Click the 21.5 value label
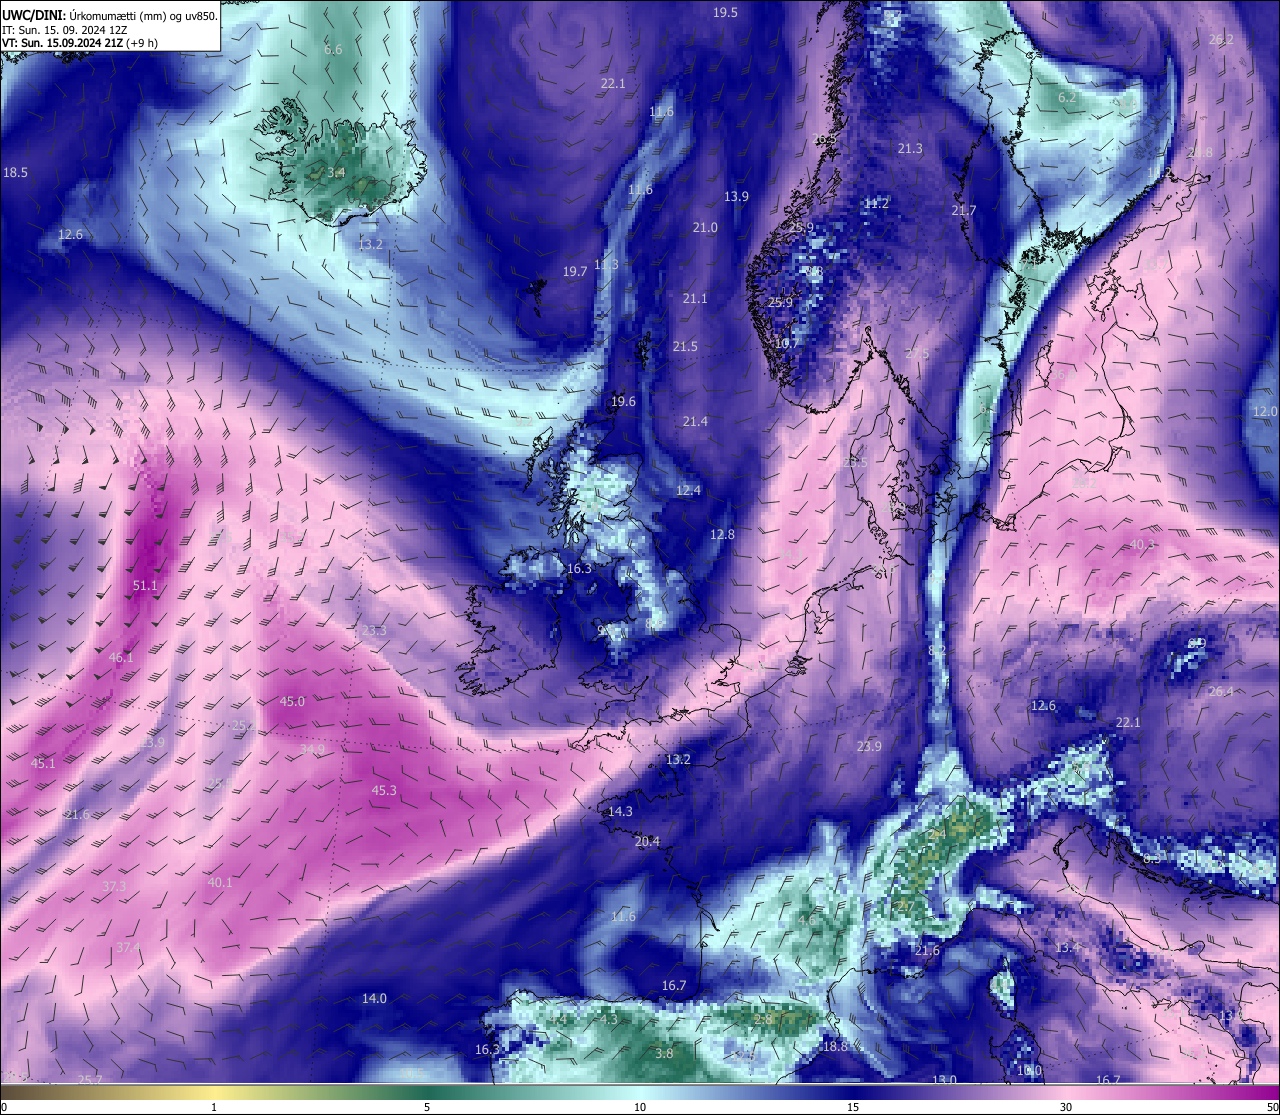1280x1115 pixels. (x=685, y=346)
